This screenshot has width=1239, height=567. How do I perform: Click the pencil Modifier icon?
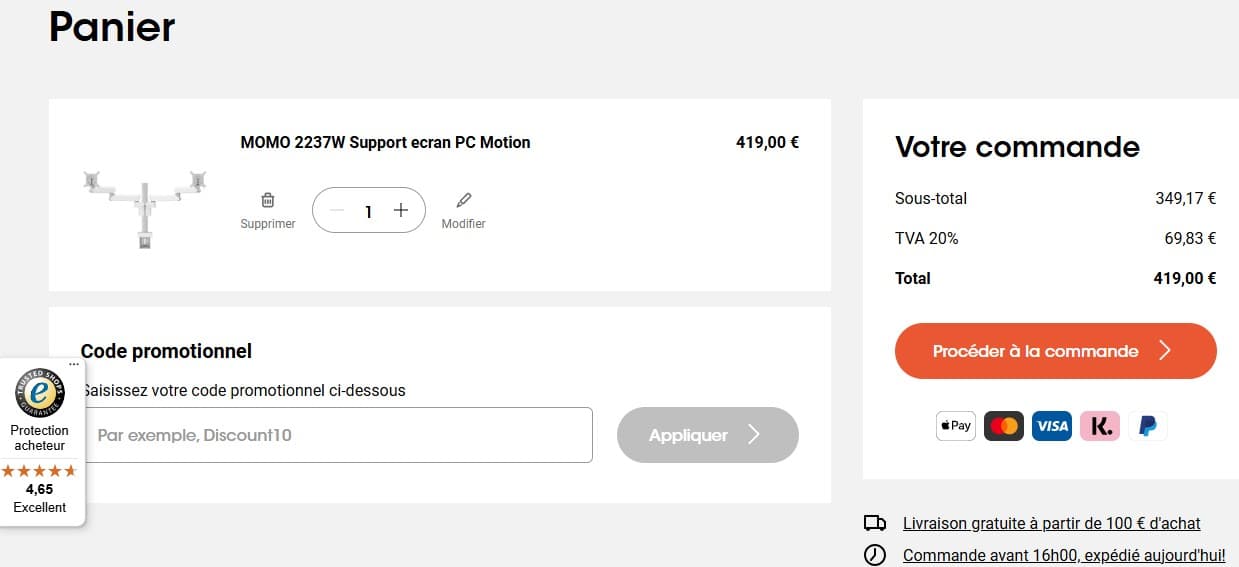pyautogui.click(x=464, y=200)
